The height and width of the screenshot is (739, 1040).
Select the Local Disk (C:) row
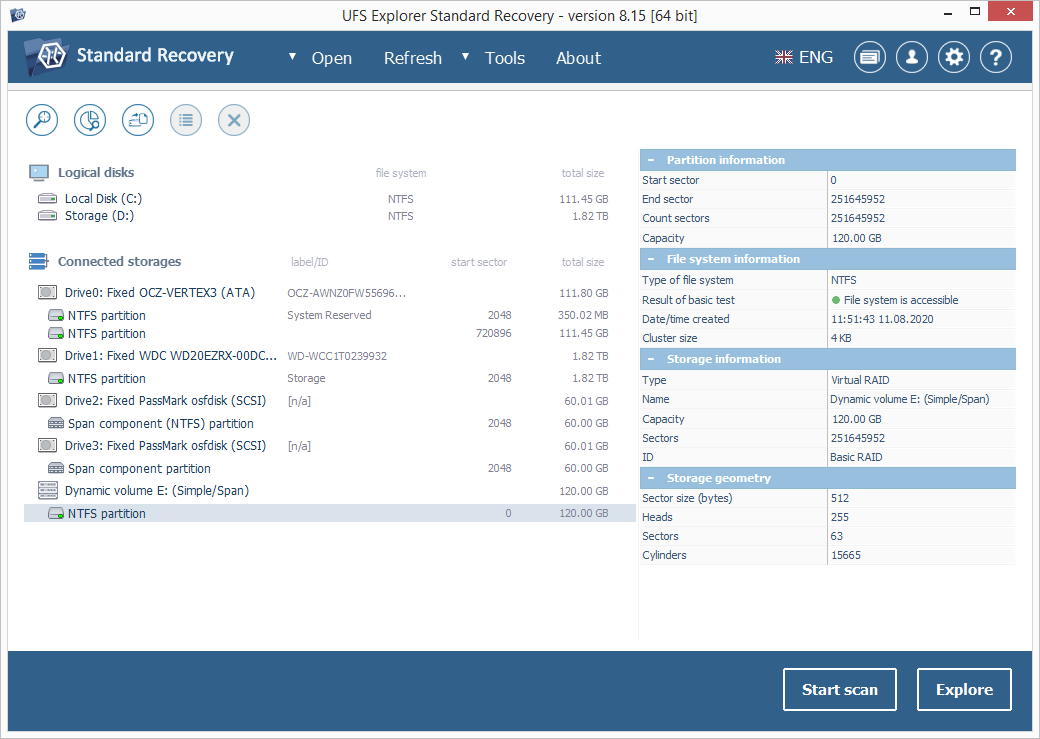click(330, 198)
